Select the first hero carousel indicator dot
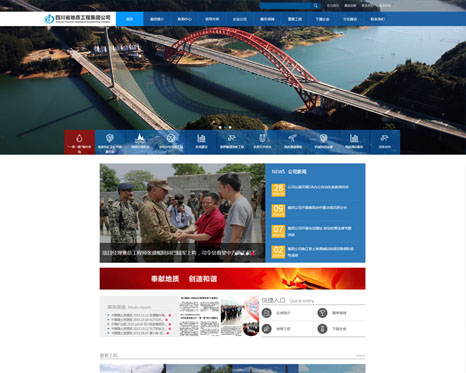This screenshot has width=466, height=373. (220, 127)
